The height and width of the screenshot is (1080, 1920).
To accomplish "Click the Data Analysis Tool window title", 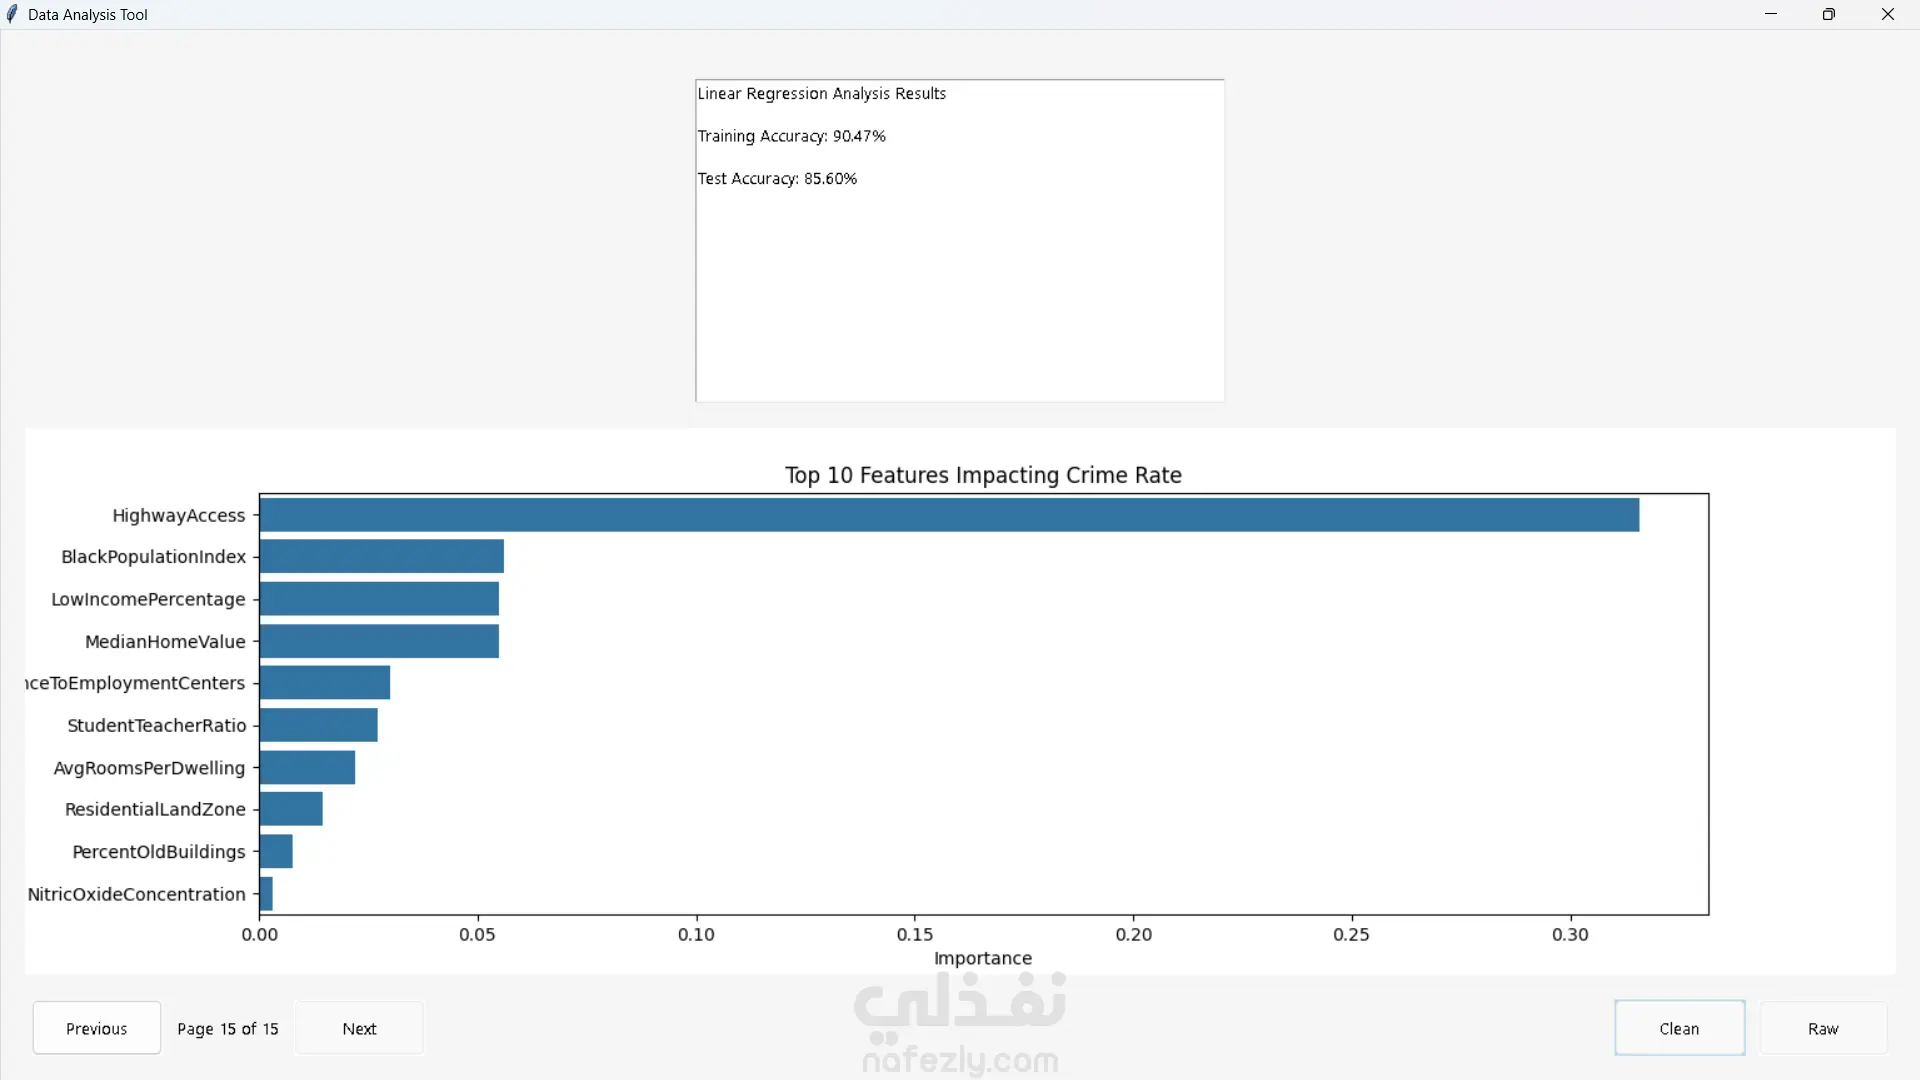I will (x=88, y=15).
